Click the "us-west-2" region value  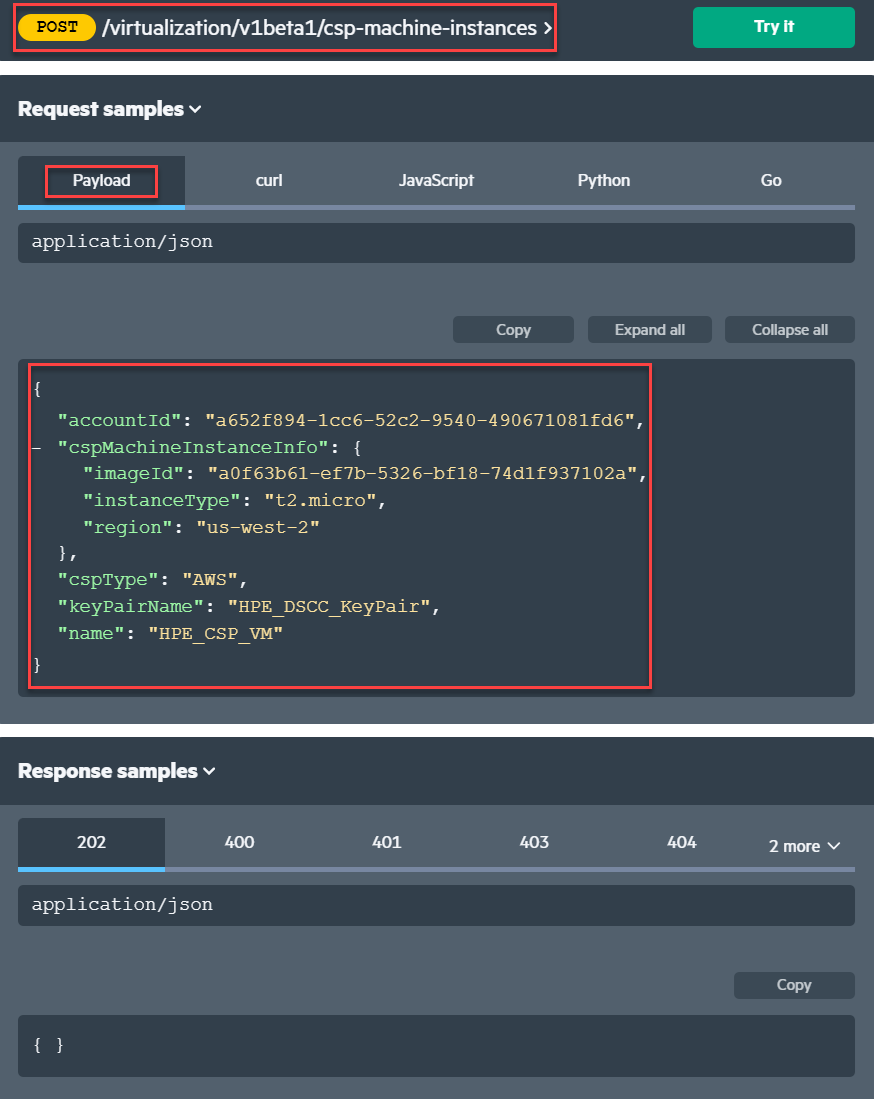(x=257, y=527)
